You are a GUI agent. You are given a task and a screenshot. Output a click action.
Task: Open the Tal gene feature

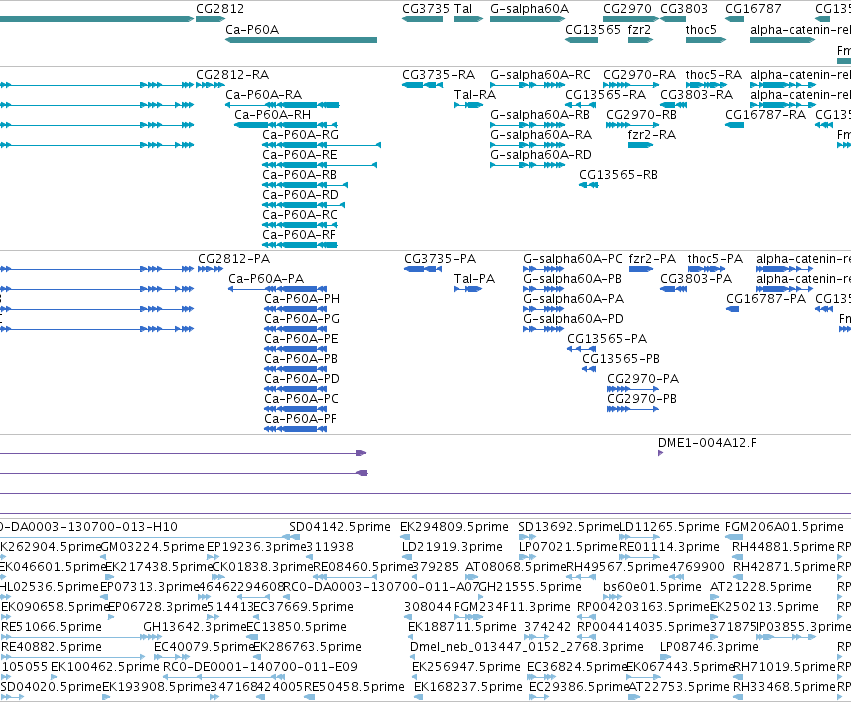468,19
